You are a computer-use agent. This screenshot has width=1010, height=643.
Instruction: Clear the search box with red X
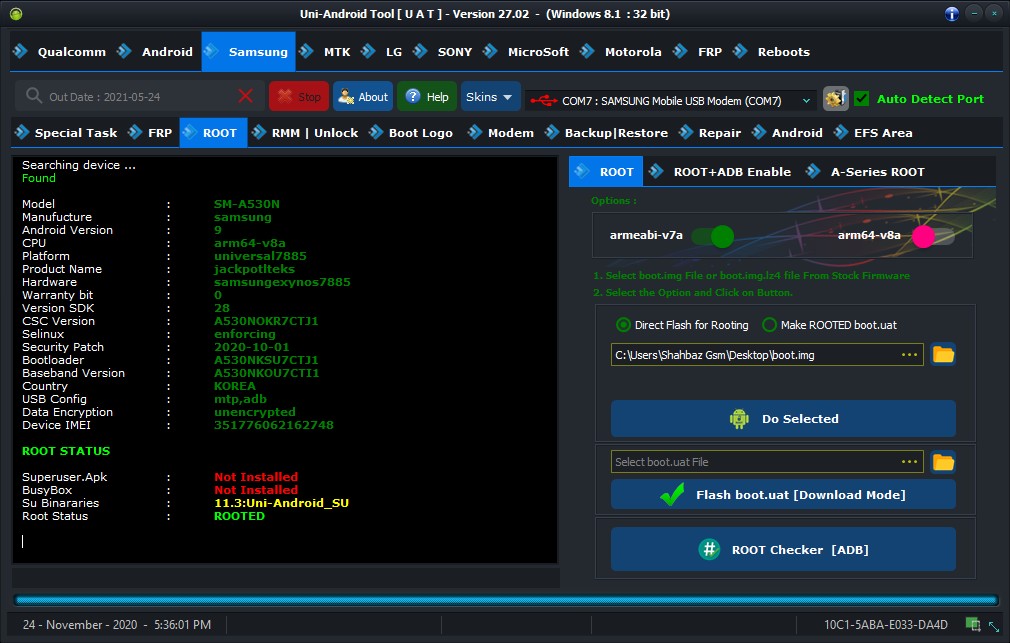(x=246, y=96)
